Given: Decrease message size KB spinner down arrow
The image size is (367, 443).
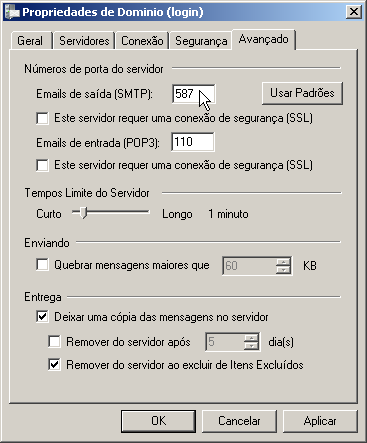Looking at the screenshot, I should 283,270.
